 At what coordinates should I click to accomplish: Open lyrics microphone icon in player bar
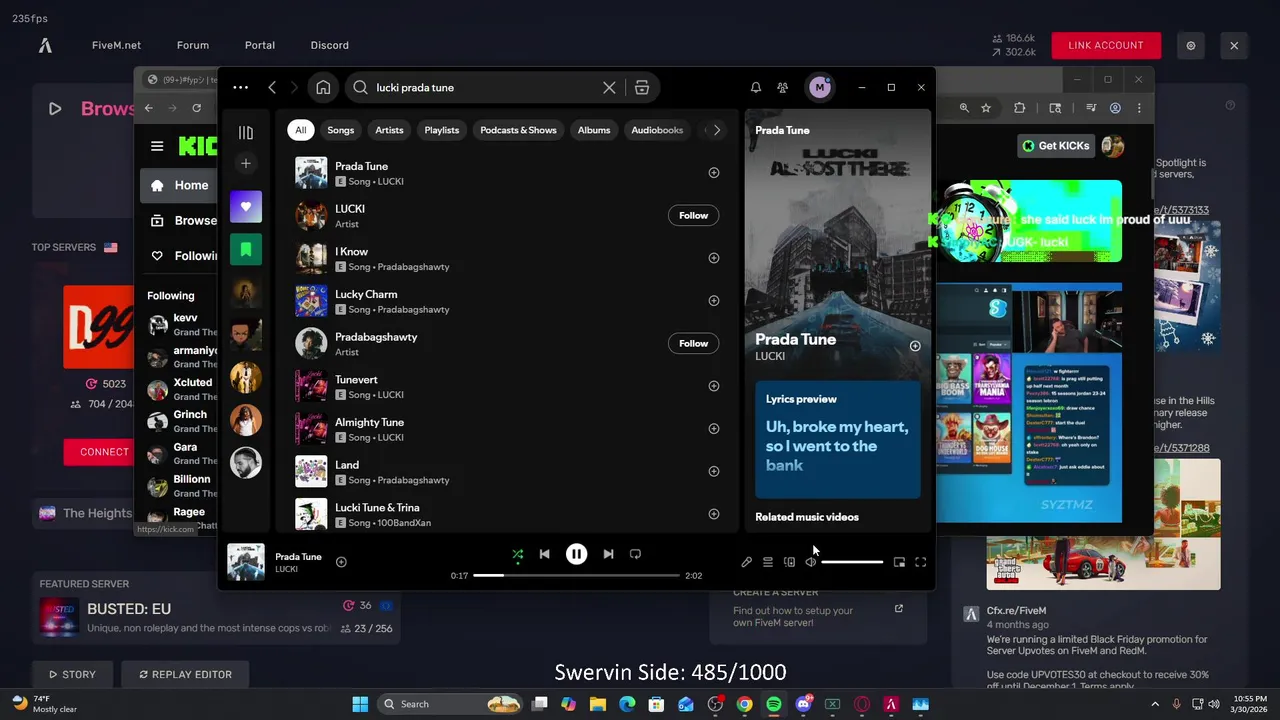746,562
